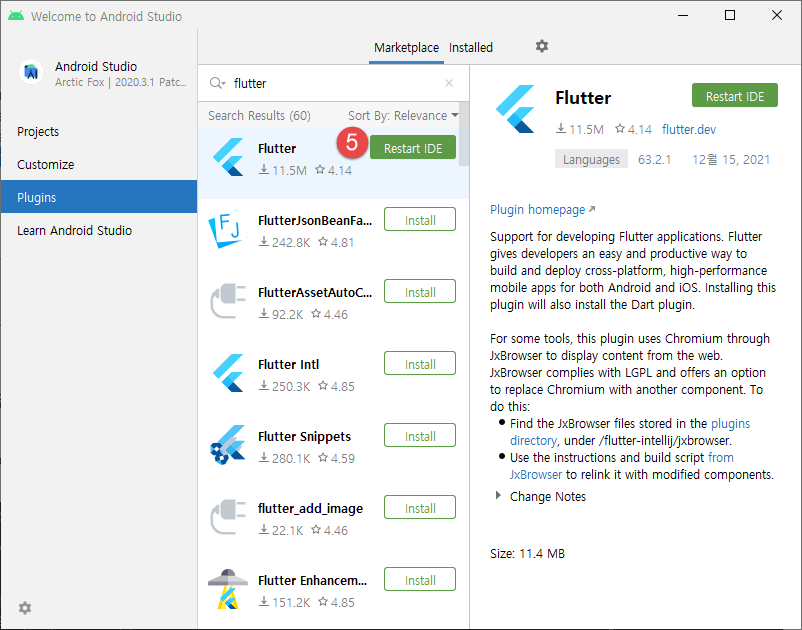802x630 pixels.
Task: Select the flutter_add_image plugin title
Action: 310,509
